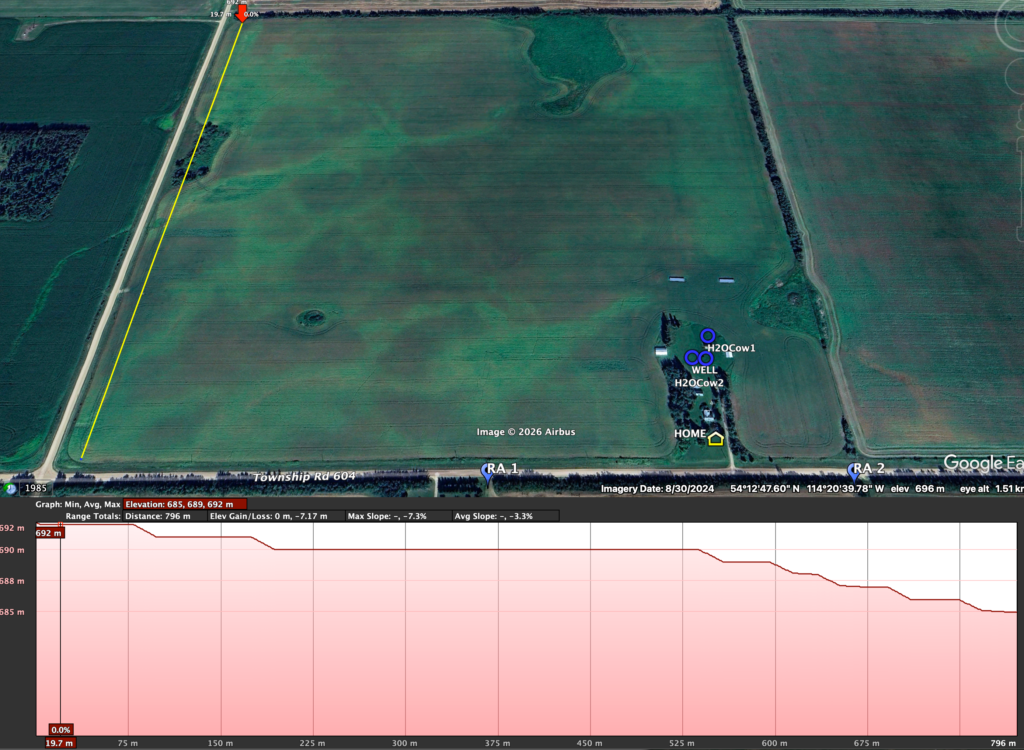This screenshot has height=750, width=1024.
Task: Click the Township Rd 604 road label
Action: (304, 477)
